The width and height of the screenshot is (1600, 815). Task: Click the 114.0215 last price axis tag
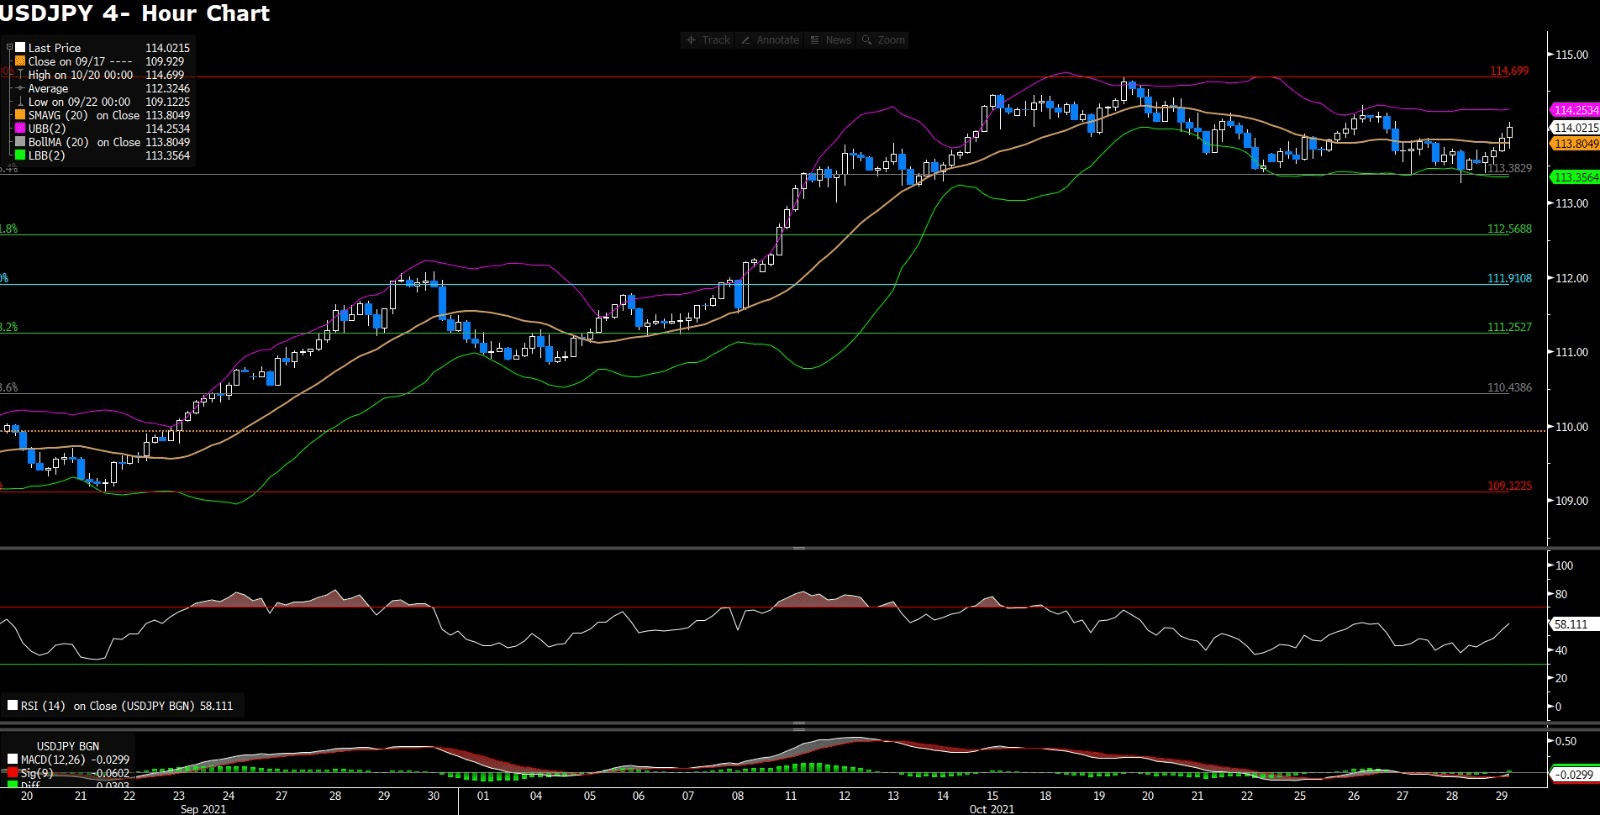point(1575,127)
